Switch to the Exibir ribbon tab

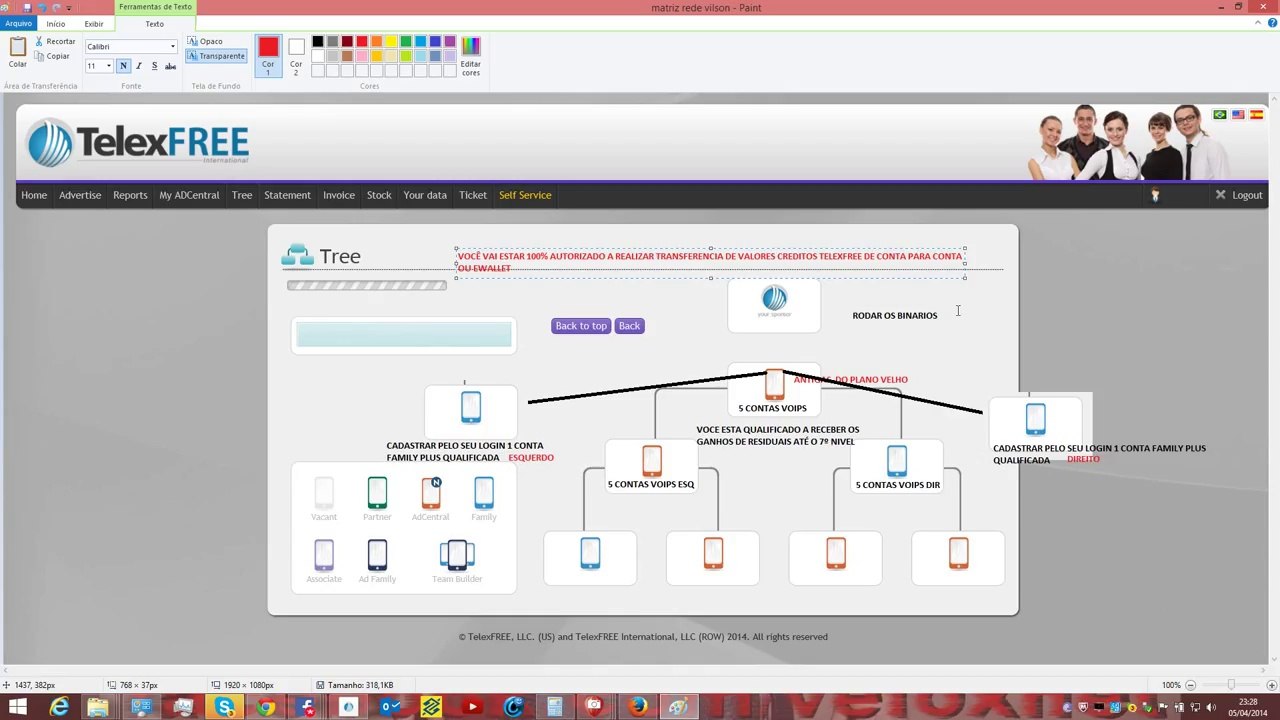pos(94,23)
